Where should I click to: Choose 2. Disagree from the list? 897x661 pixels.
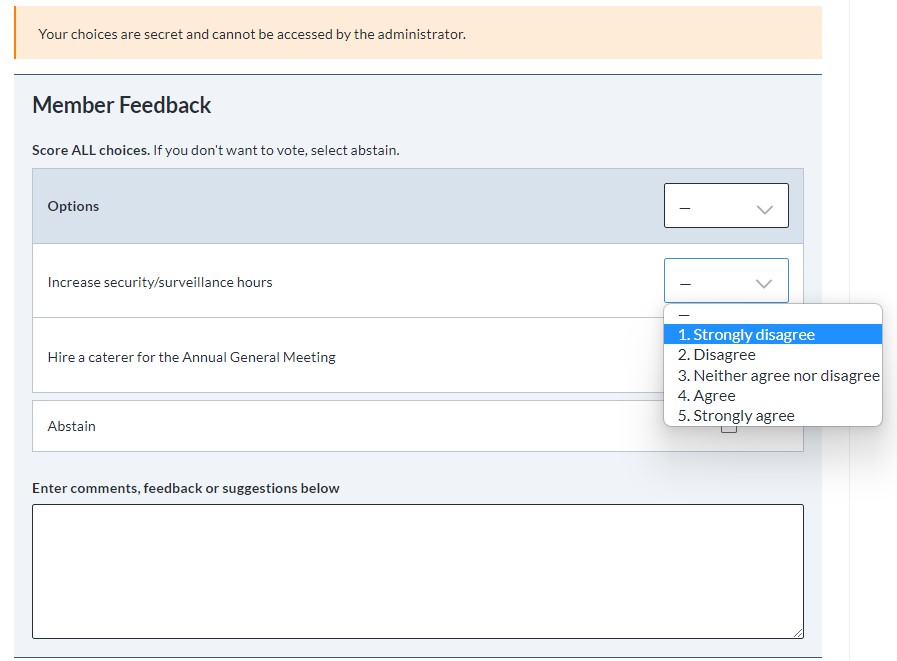772,355
